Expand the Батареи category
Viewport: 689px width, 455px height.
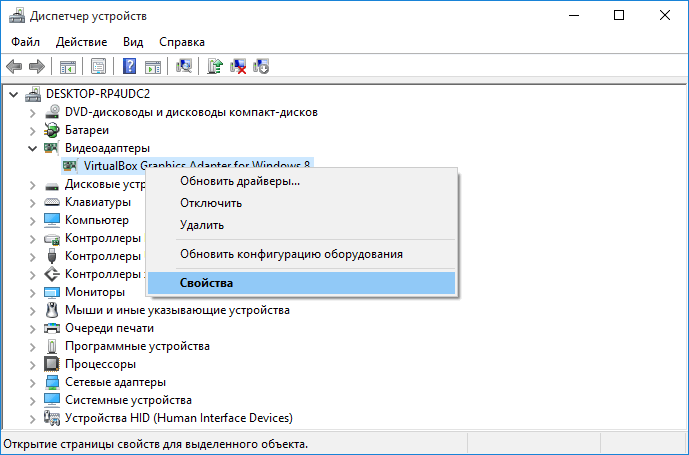[32, 130]
